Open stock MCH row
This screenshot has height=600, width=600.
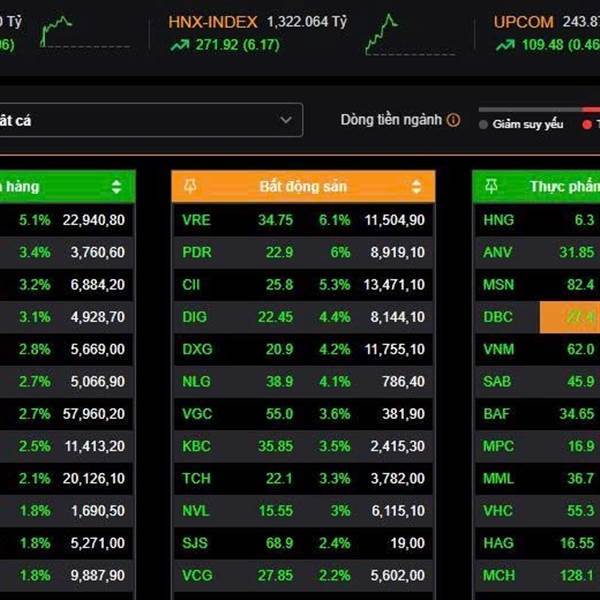[538, 575]
